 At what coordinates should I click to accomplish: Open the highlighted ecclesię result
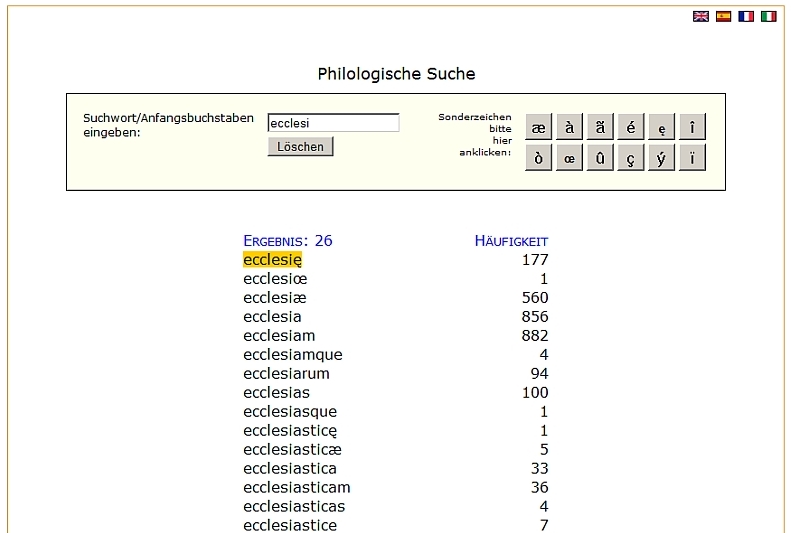tap(272, 260)
